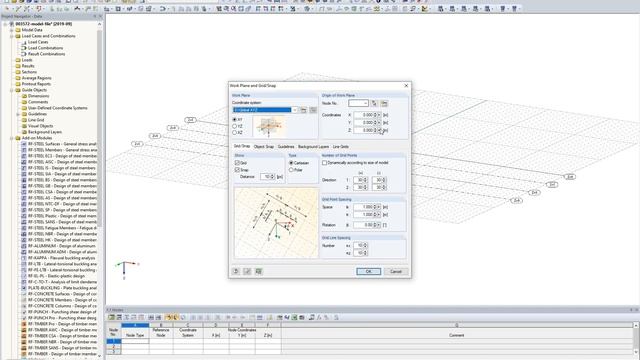Click the edit/units icon at dialog bottom
Image resolution: width=640 pixels, height=360 pixels.
[247, 271]
